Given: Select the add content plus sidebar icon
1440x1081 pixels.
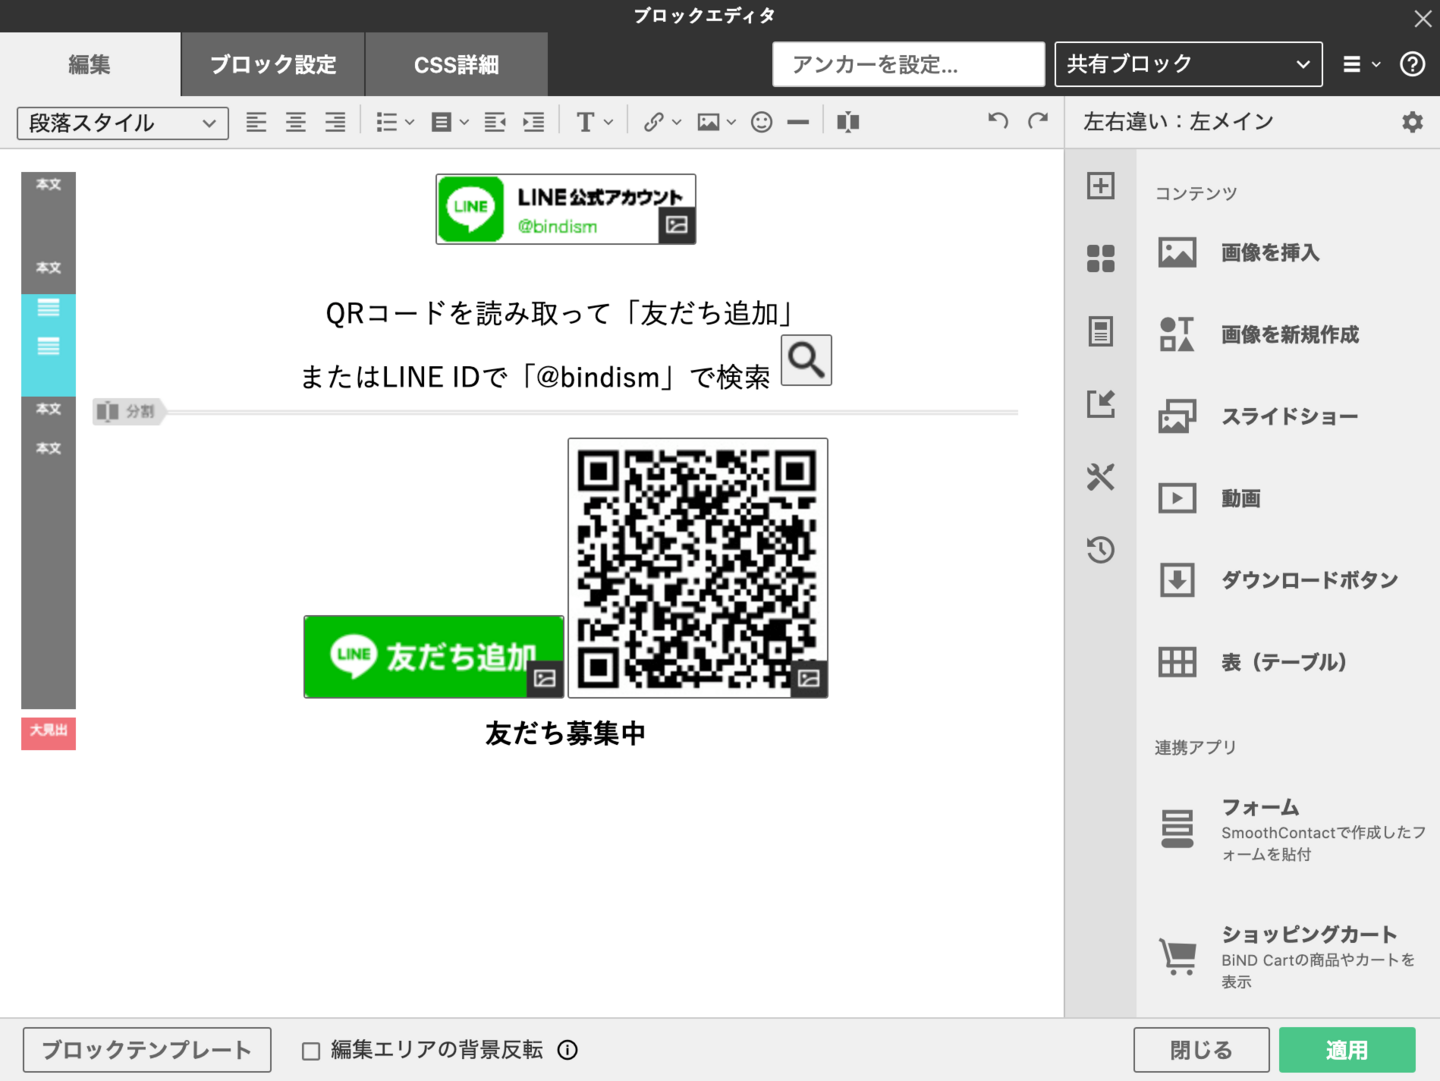Looking at the screenshot, I should click(x=1101, y=186).
